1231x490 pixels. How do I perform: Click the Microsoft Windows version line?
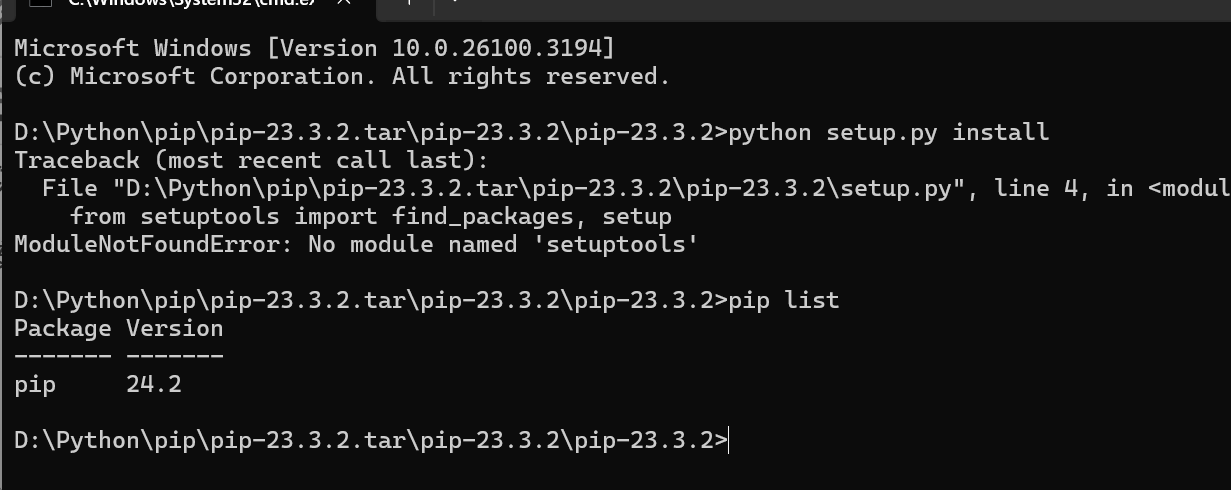coord(315,48)
